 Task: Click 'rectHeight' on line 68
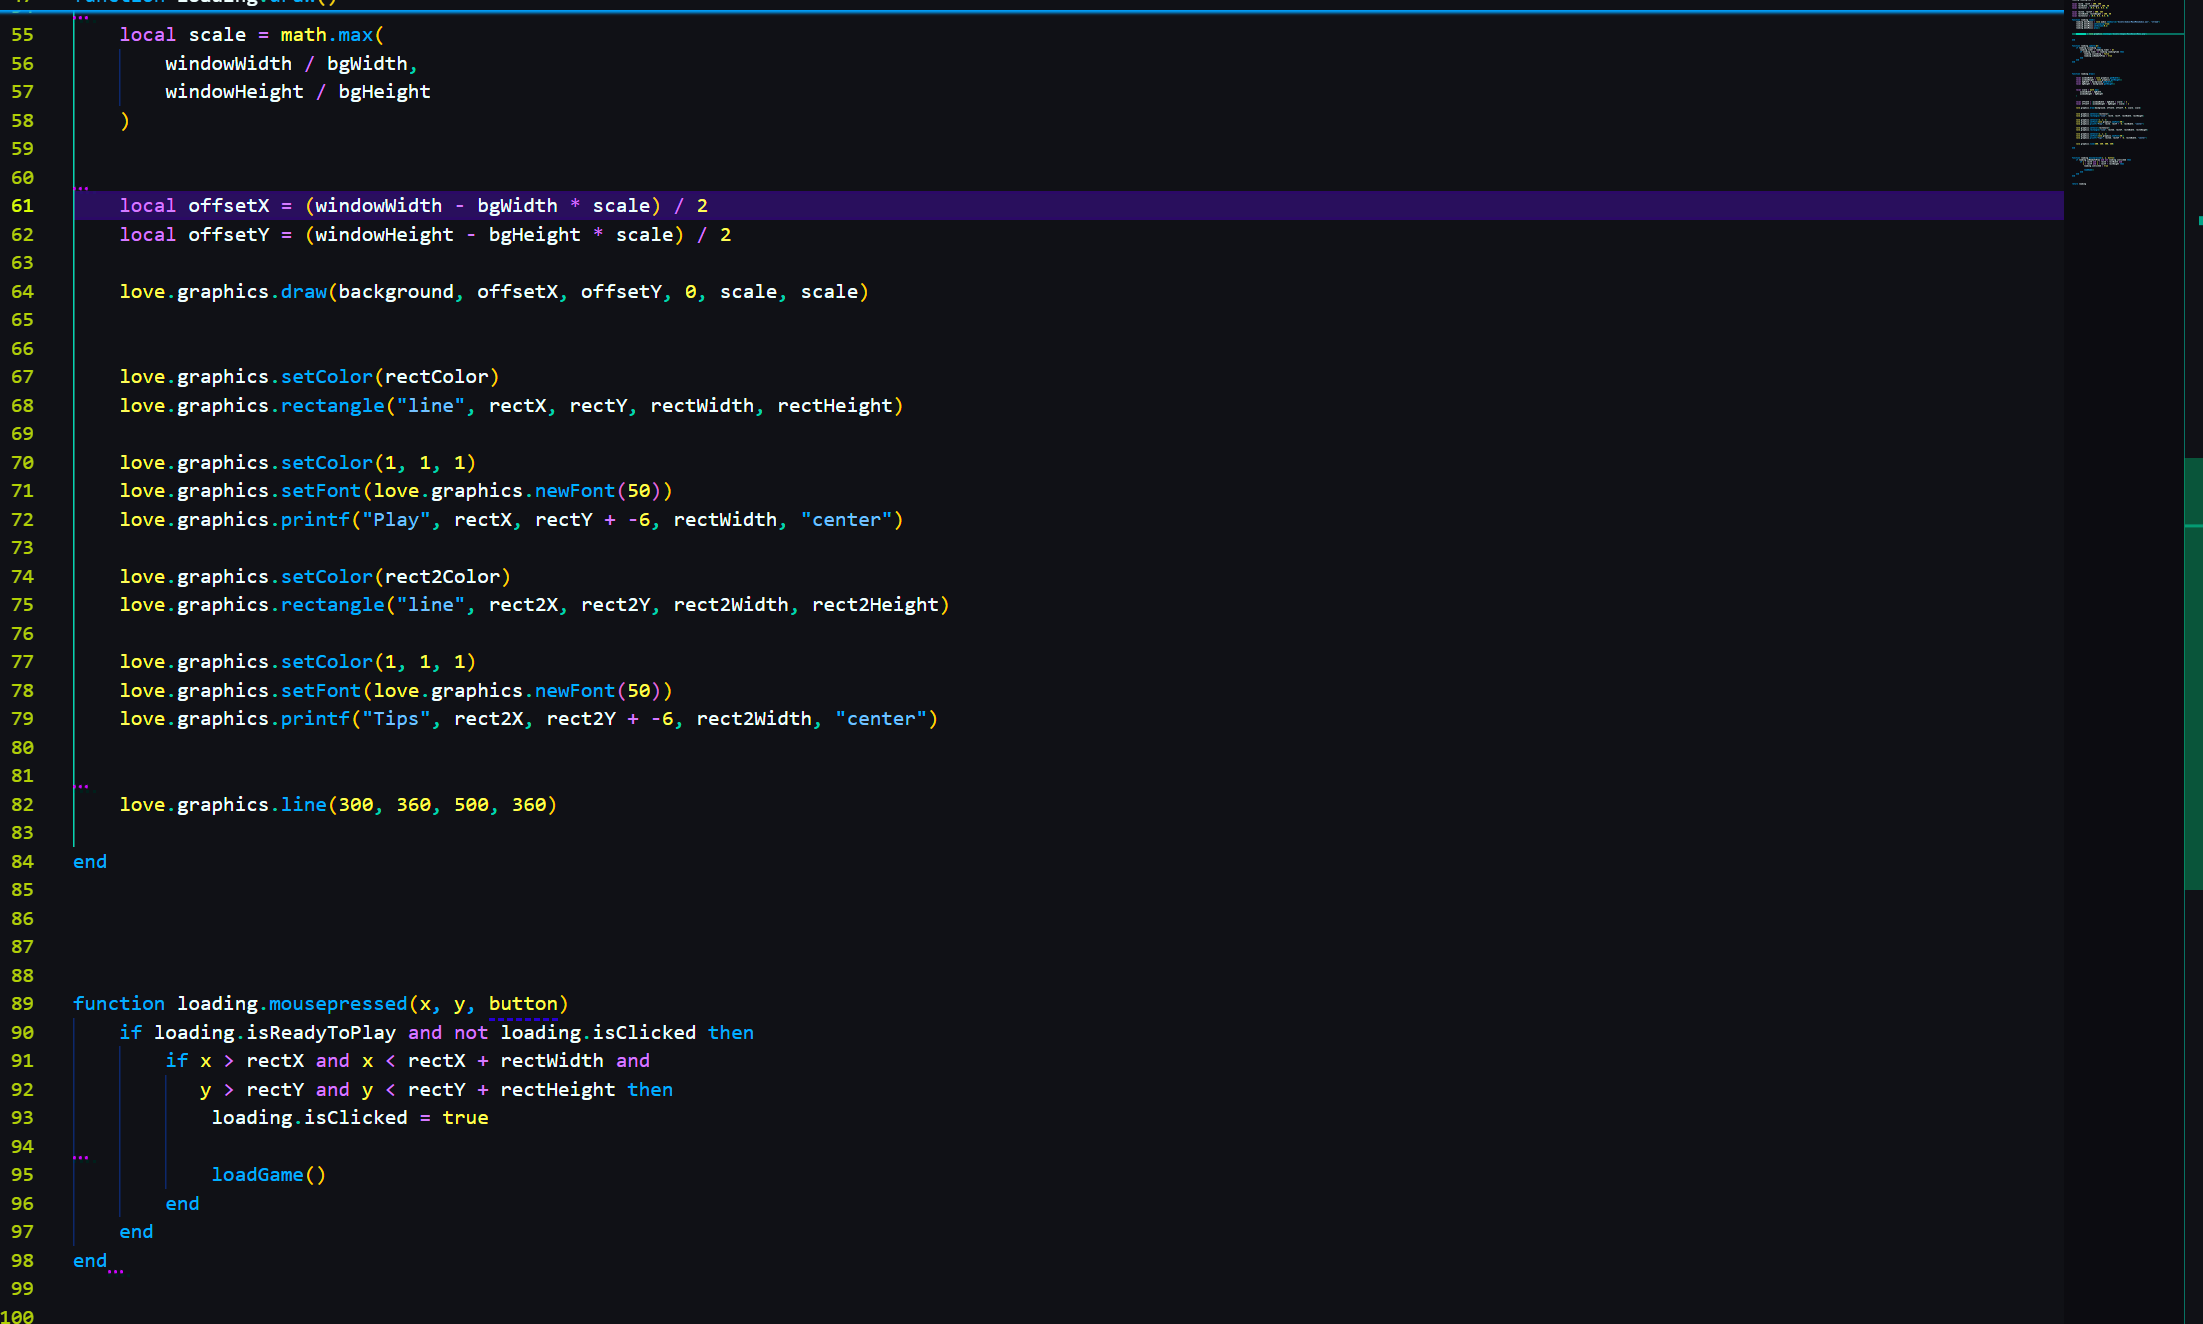[835, 406]
